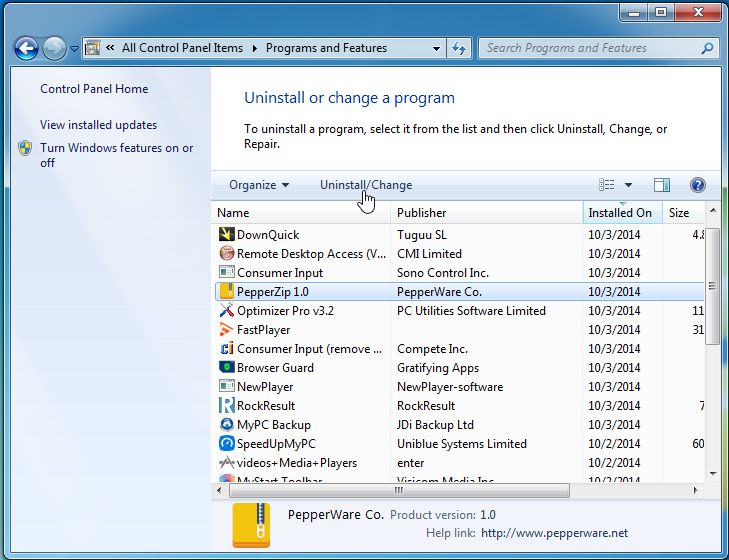729x560 pixels.
Task: Click Uninstall/Change in the toolbar
Action: click(366, 185)
